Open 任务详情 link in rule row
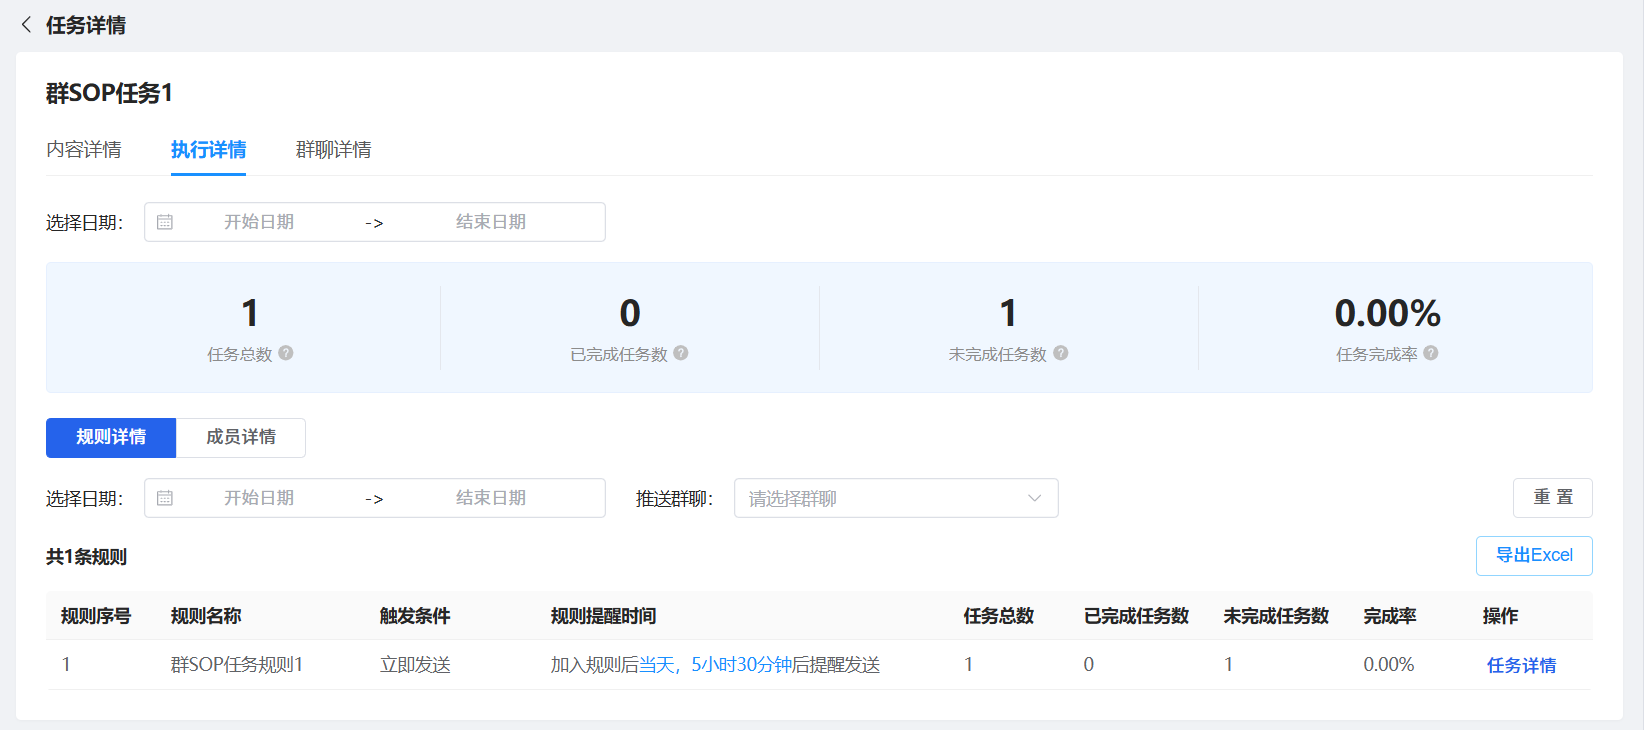 1521,665
